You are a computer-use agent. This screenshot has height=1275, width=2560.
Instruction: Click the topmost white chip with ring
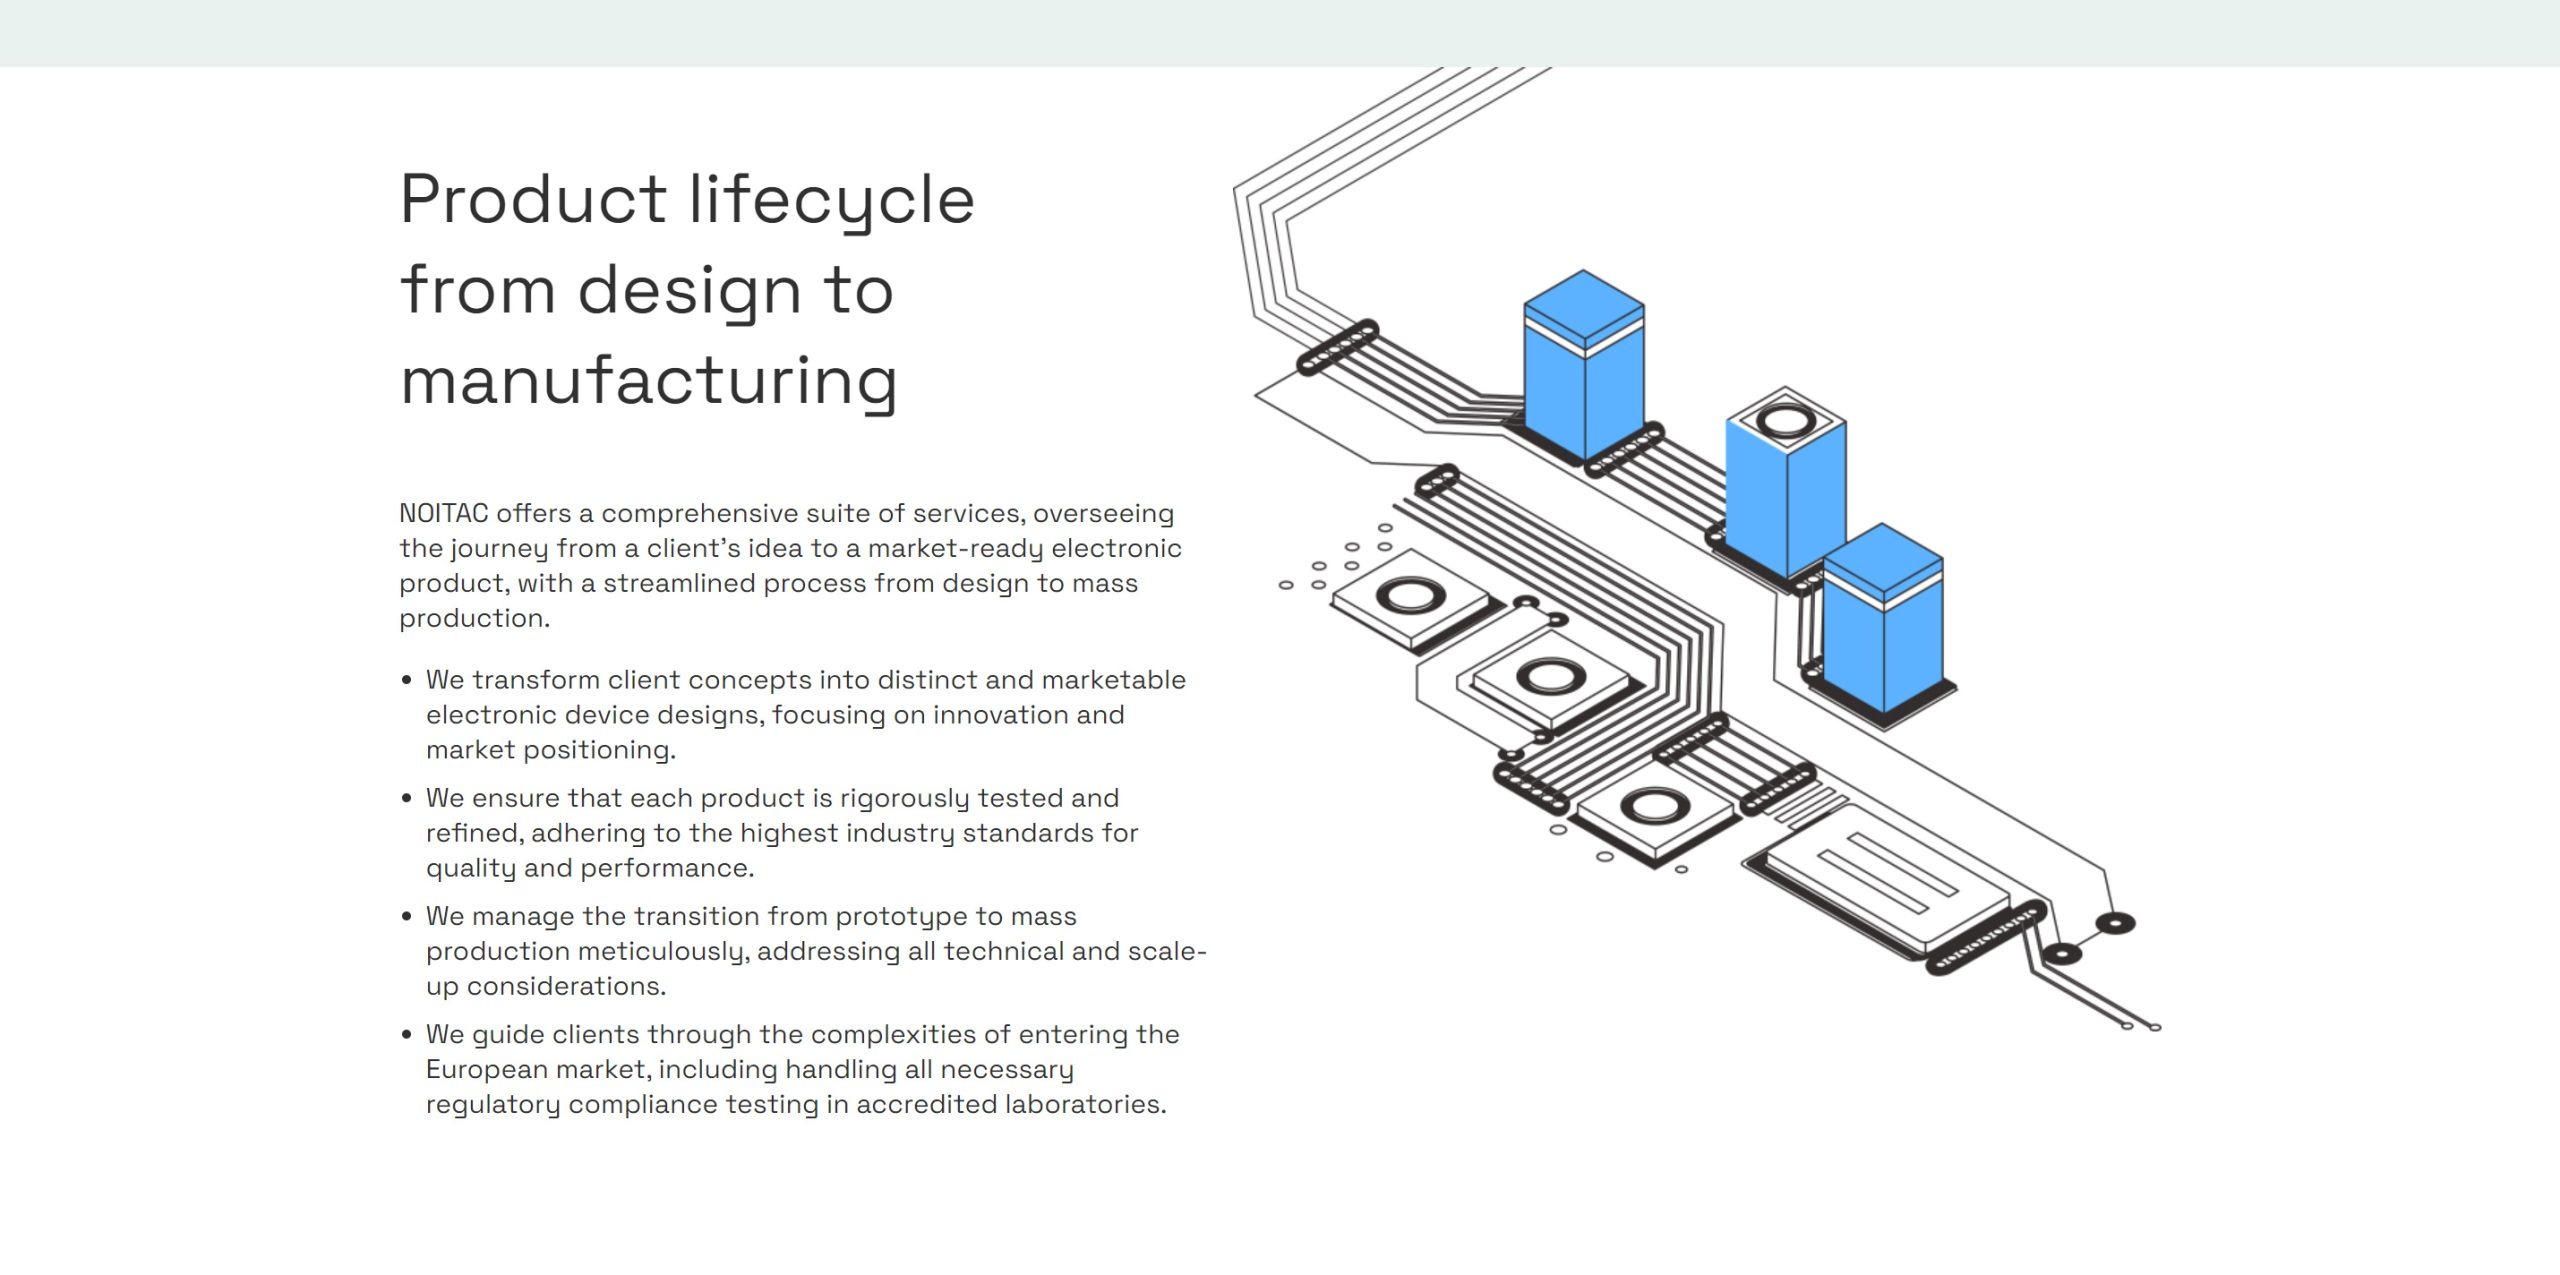1411,600
